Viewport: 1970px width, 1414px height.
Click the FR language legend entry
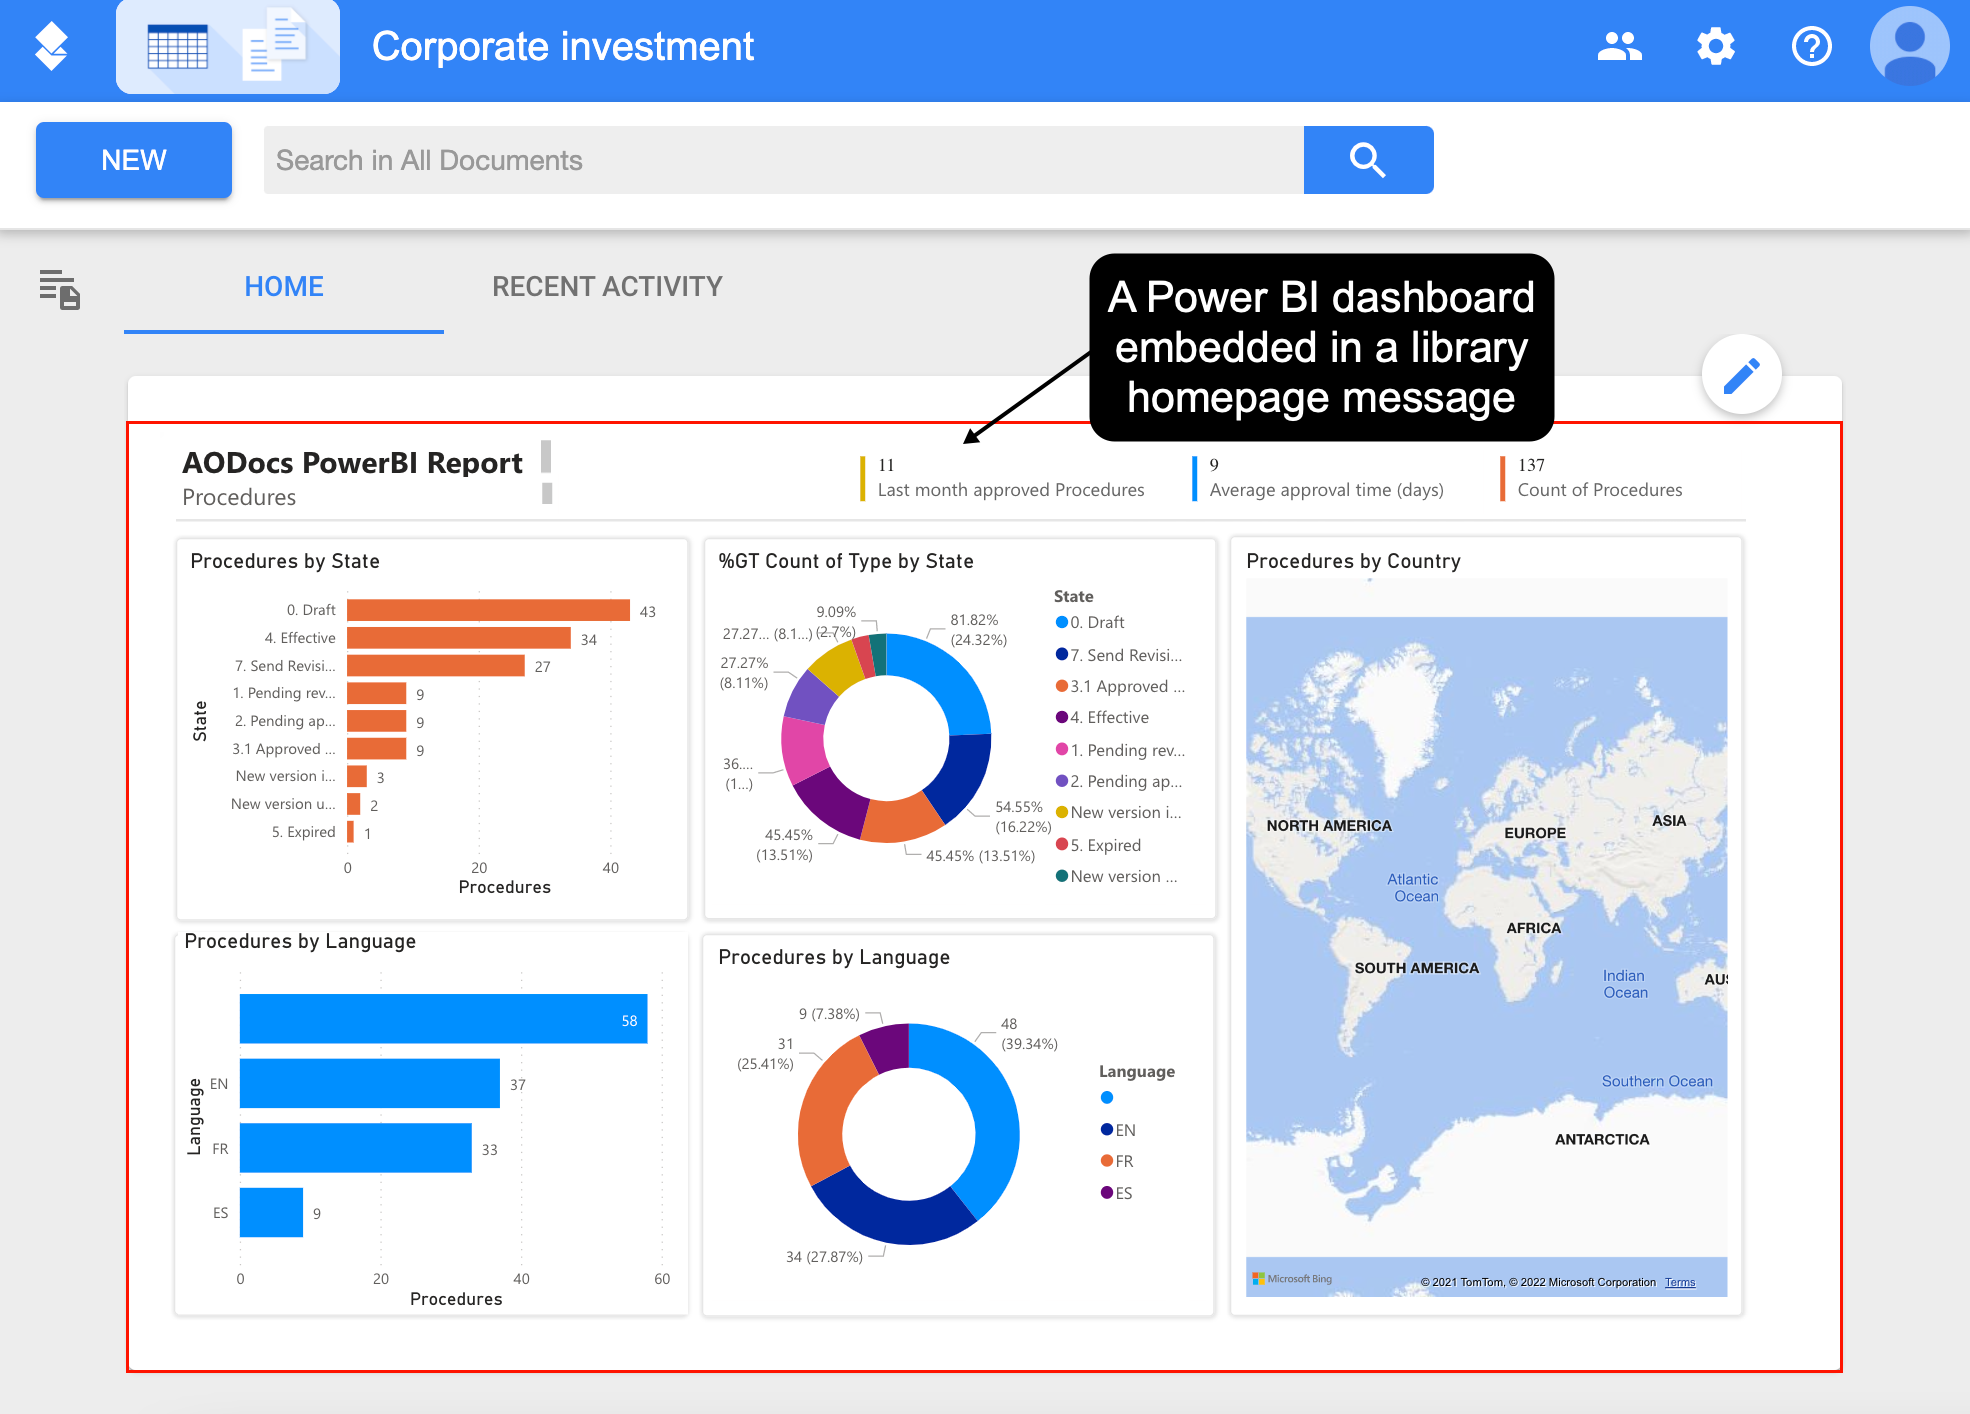[1117, 1161]
